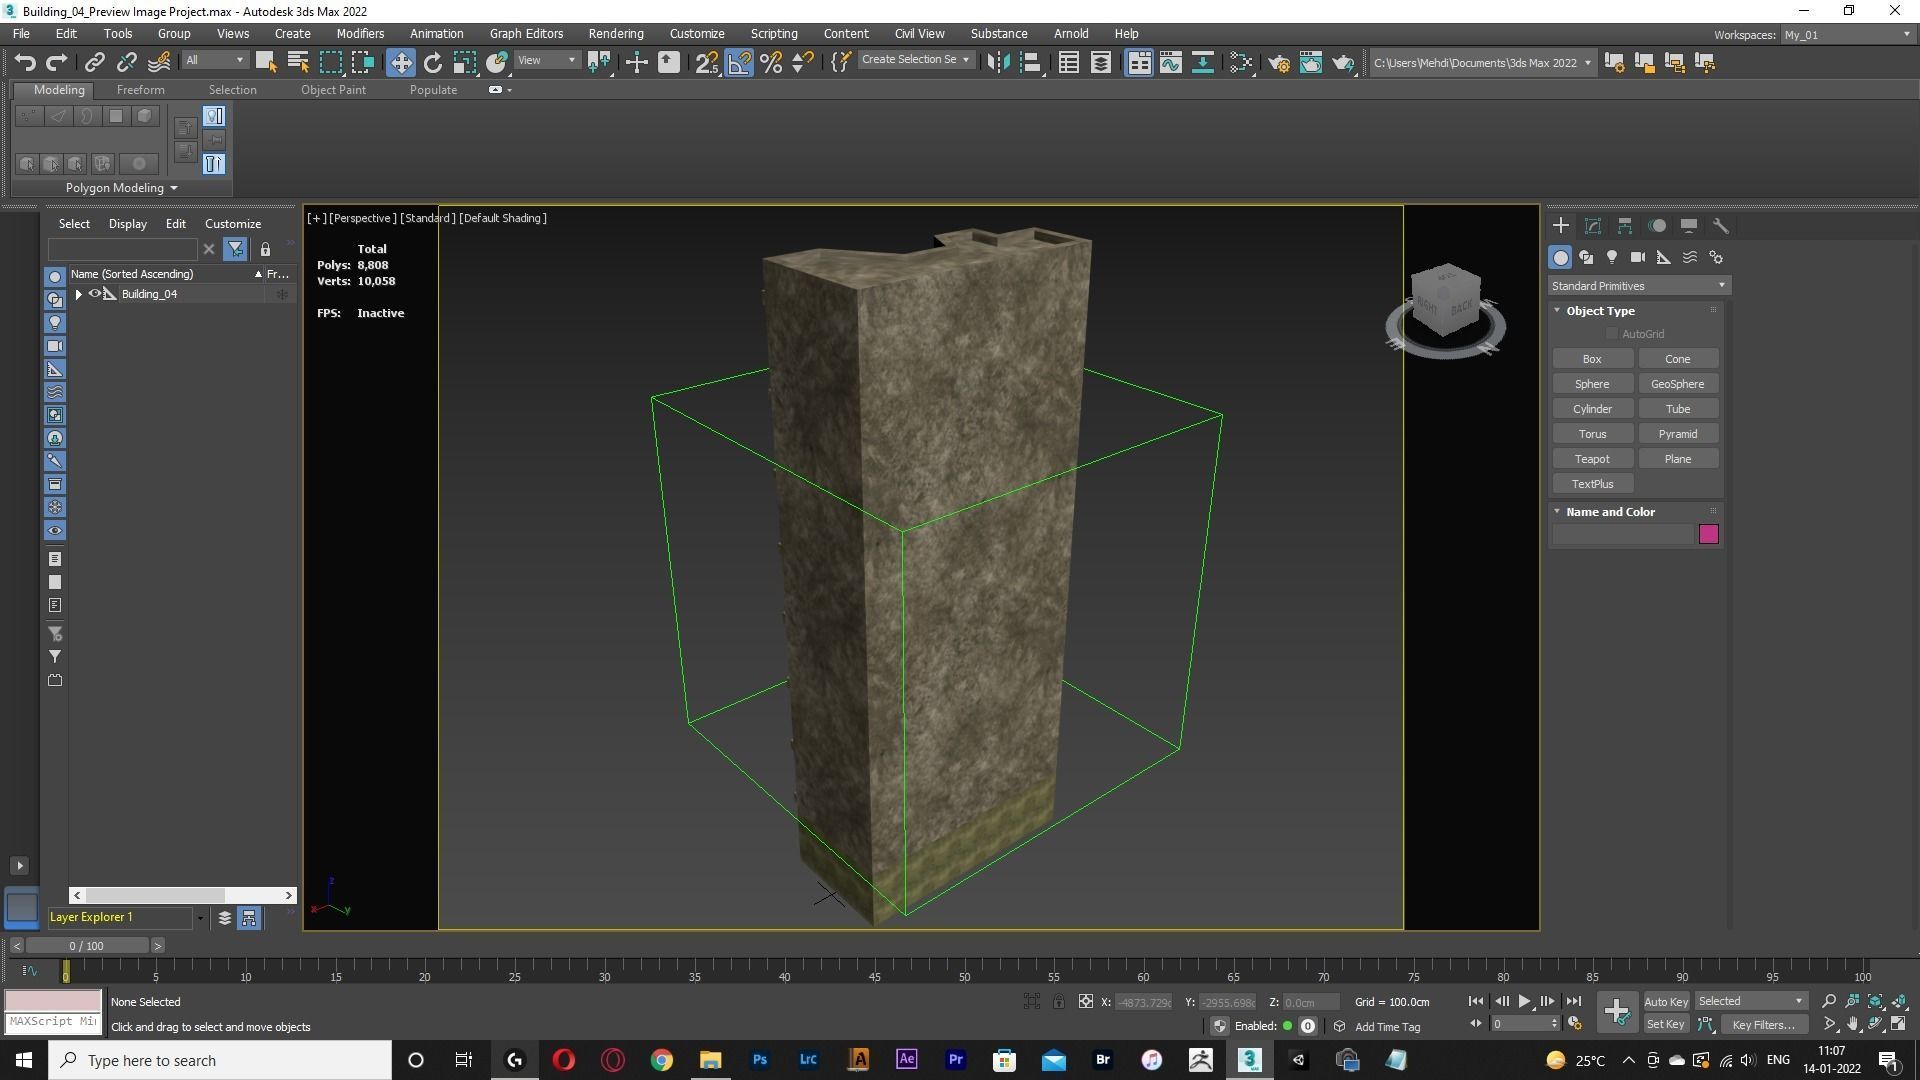Toggle Percent Snap icon
Image resolution: width=1920 pixels, height=1080 pixels.
pos(771,62)
